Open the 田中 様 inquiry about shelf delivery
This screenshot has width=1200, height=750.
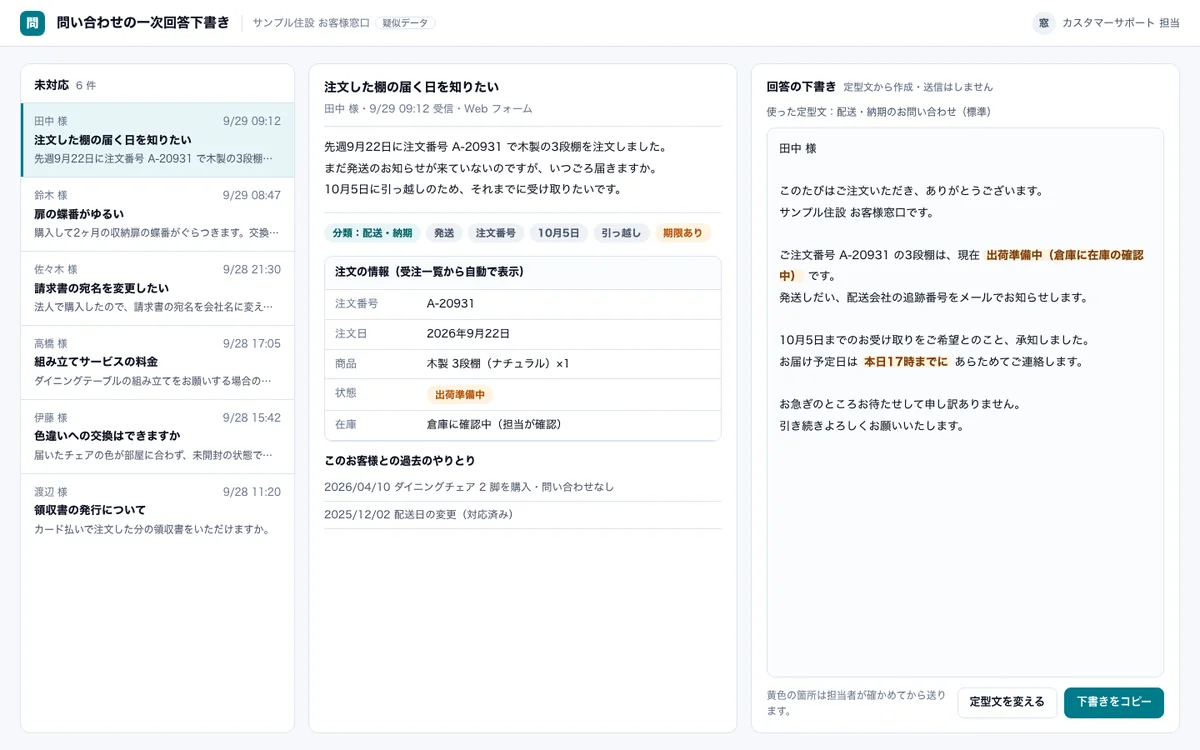(x=157, y=140)
